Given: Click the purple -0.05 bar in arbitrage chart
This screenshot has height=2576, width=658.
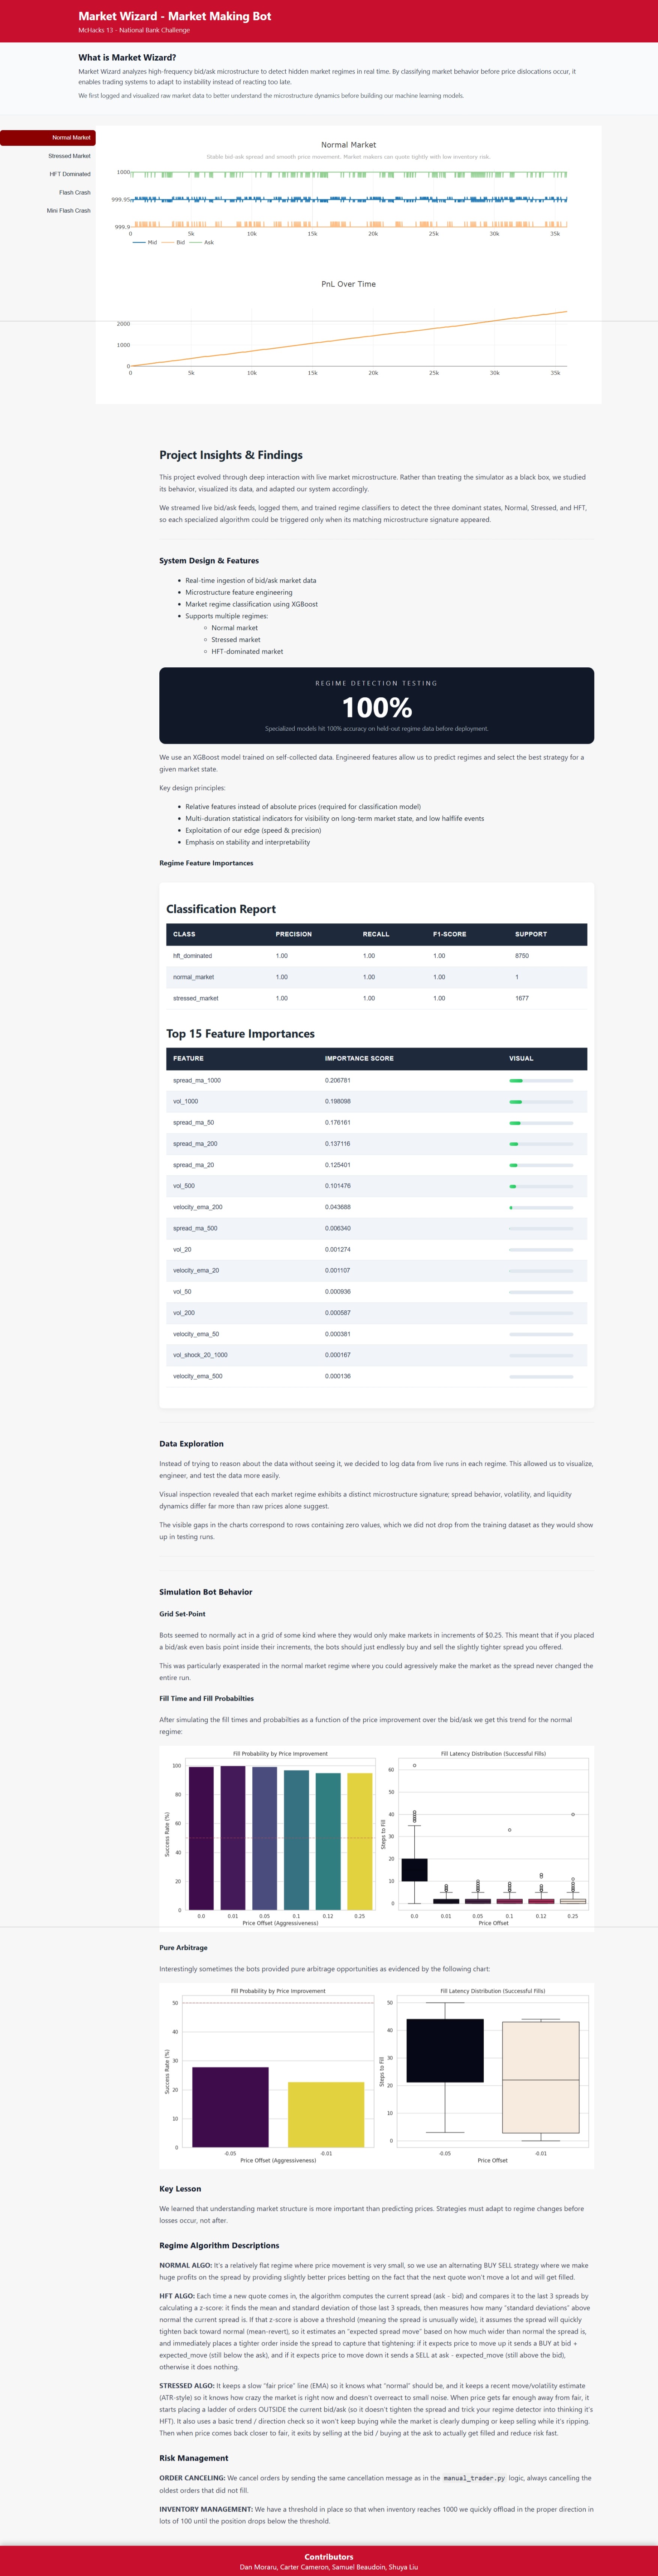Looking at the screenshot, I should point(230,2107).
